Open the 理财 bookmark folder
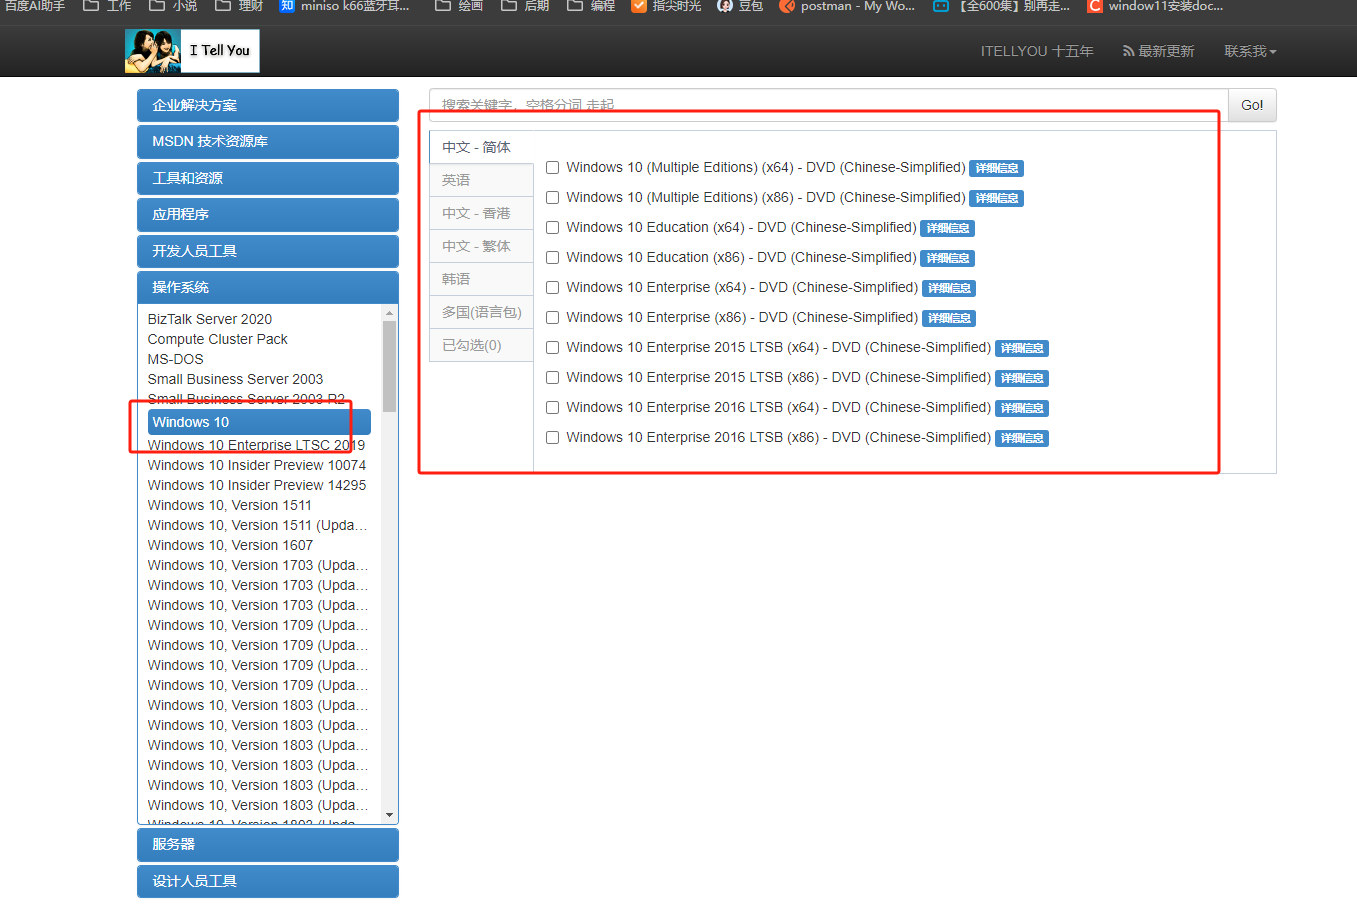Viewport: 1357px width, 909px height. coord(239,6)
